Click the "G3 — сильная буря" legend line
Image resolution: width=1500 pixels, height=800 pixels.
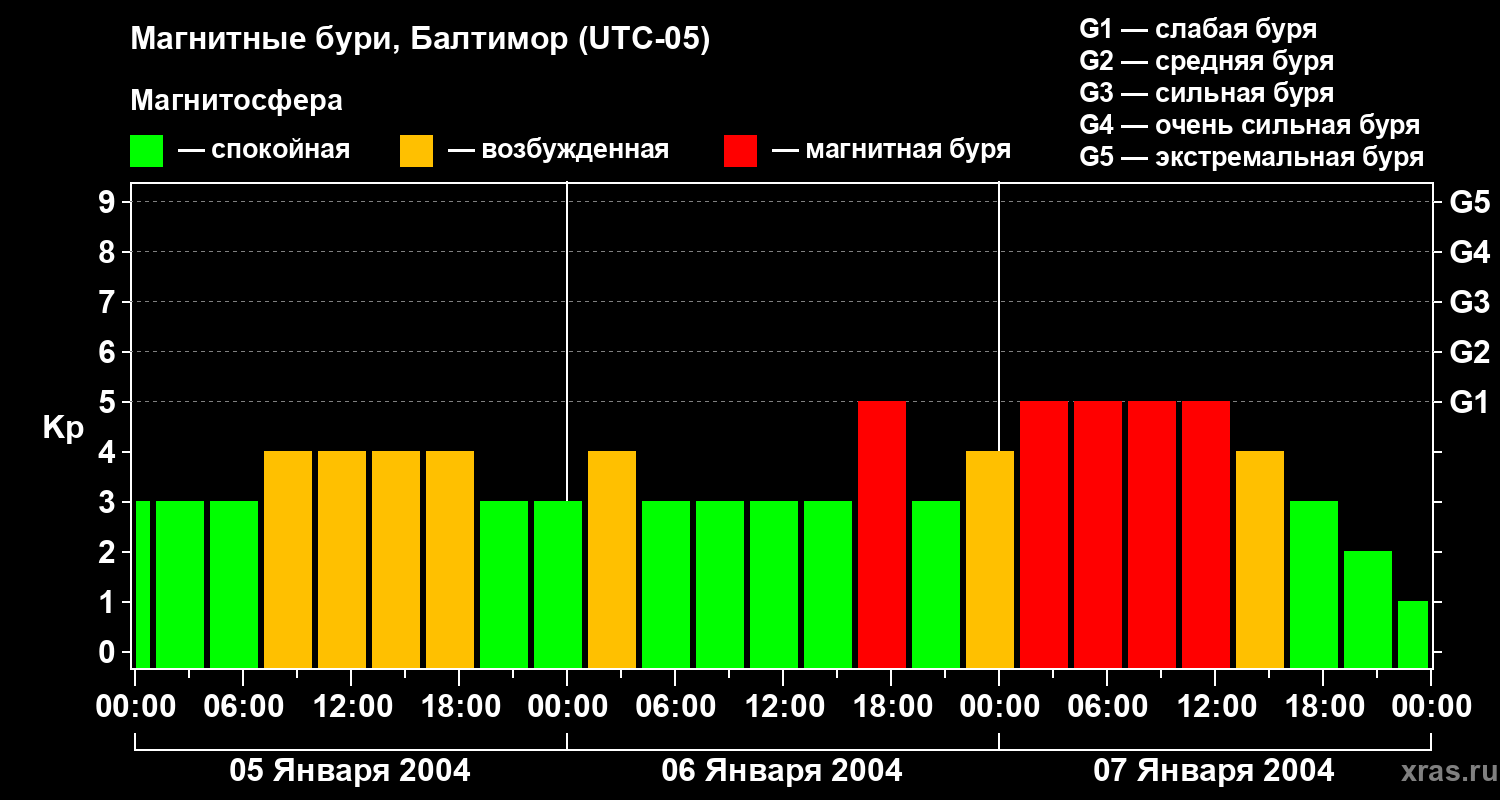1207,93
